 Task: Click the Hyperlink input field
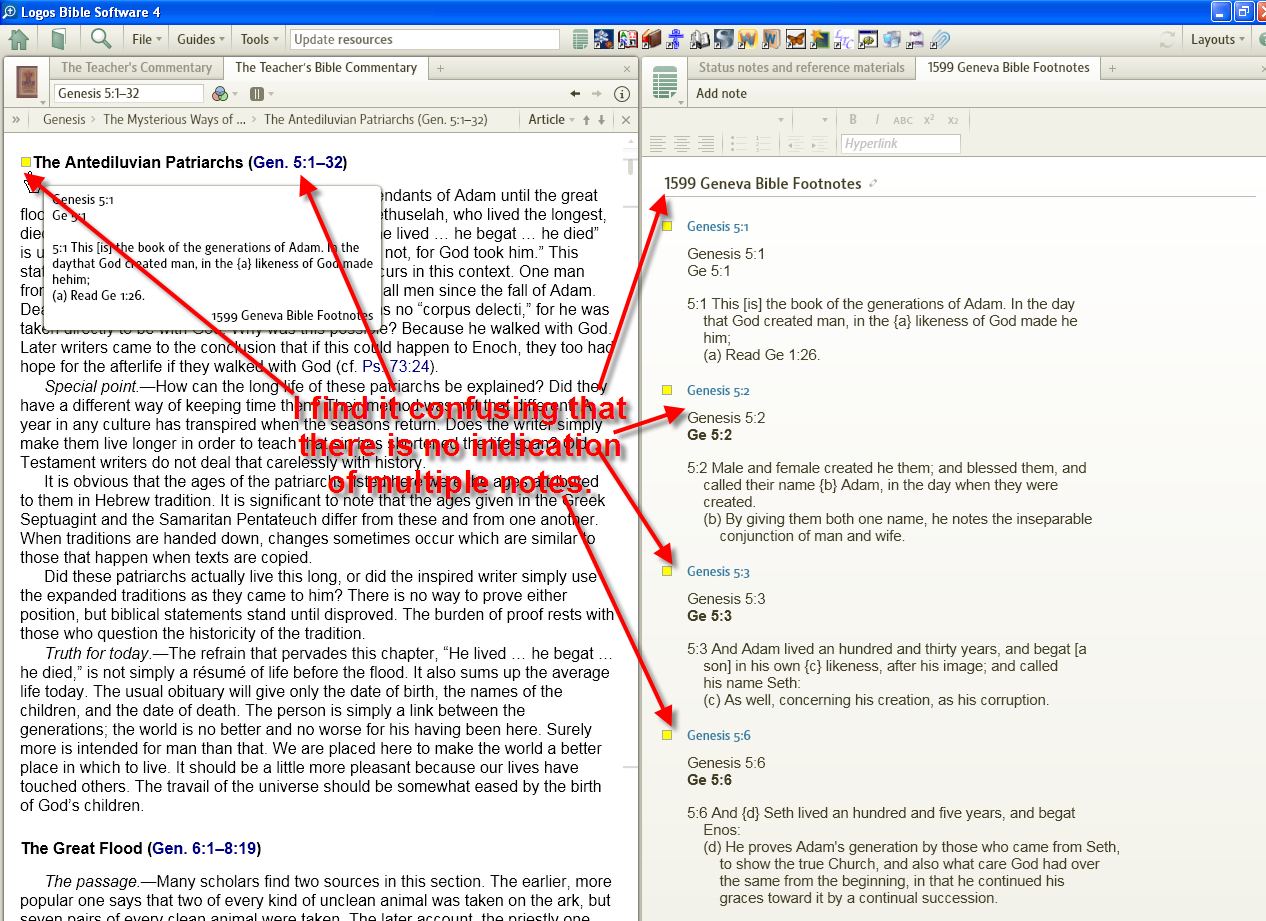pos(901,144)
